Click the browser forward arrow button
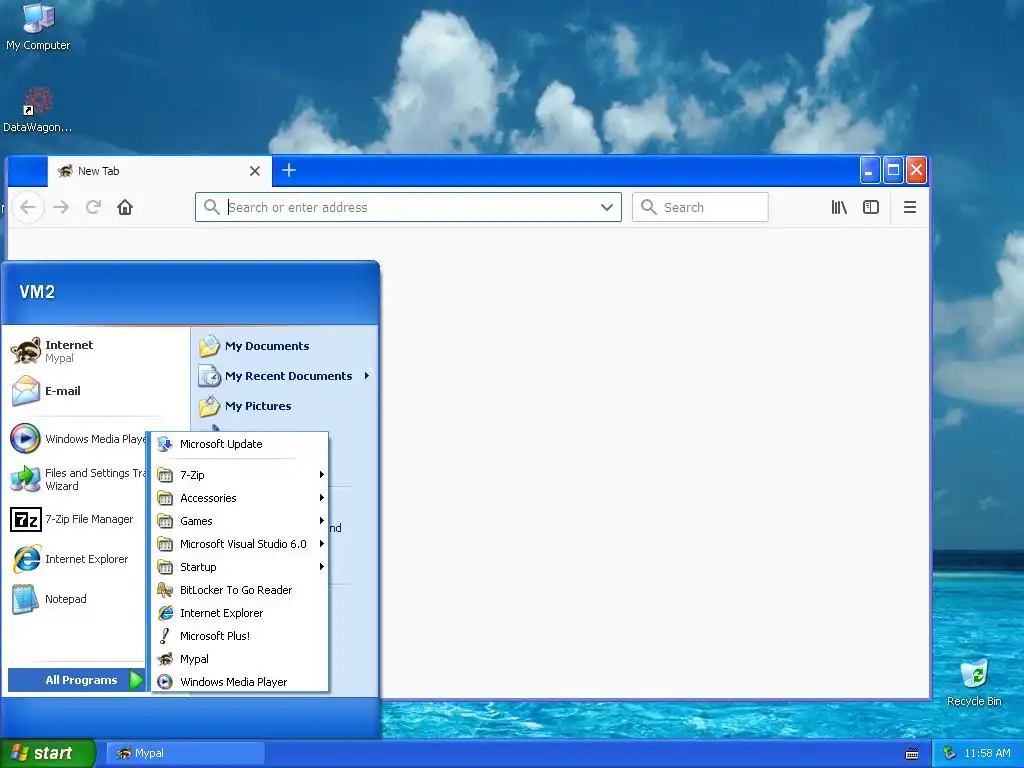This screenshot has height=768, width=1024. click(61, 207)
